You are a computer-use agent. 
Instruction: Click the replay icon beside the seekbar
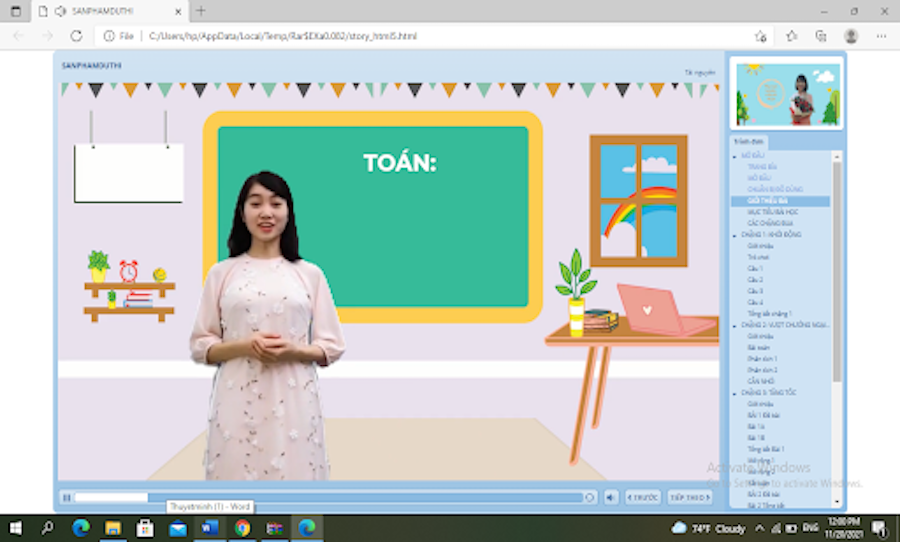point(590,497)
